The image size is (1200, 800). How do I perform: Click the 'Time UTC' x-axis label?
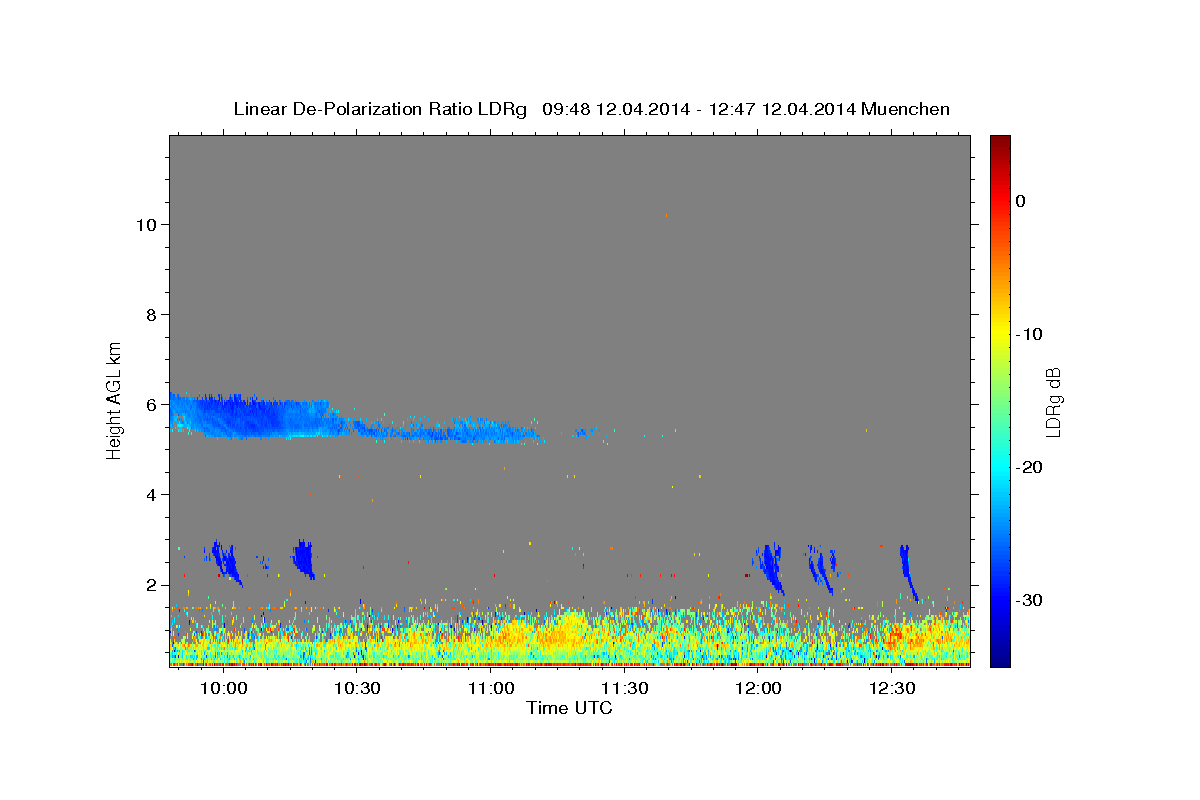569,708
